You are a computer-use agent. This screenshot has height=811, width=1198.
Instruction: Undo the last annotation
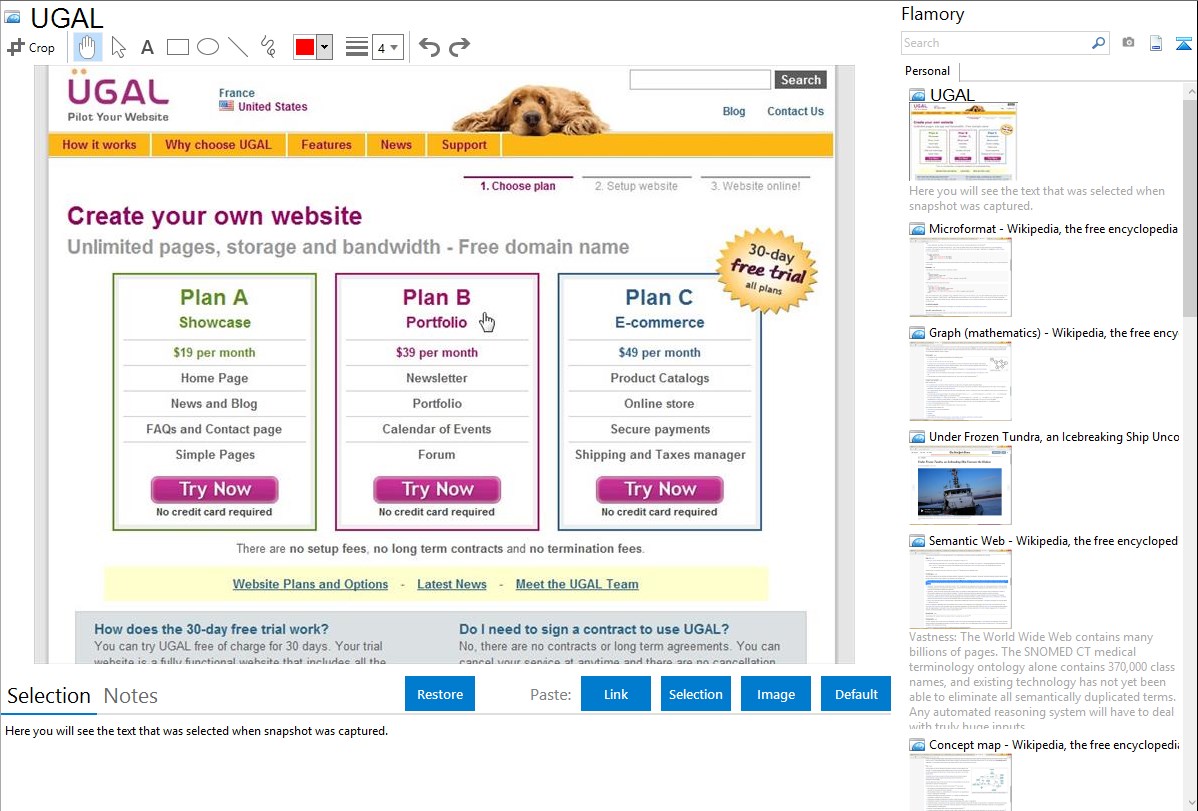429,47
